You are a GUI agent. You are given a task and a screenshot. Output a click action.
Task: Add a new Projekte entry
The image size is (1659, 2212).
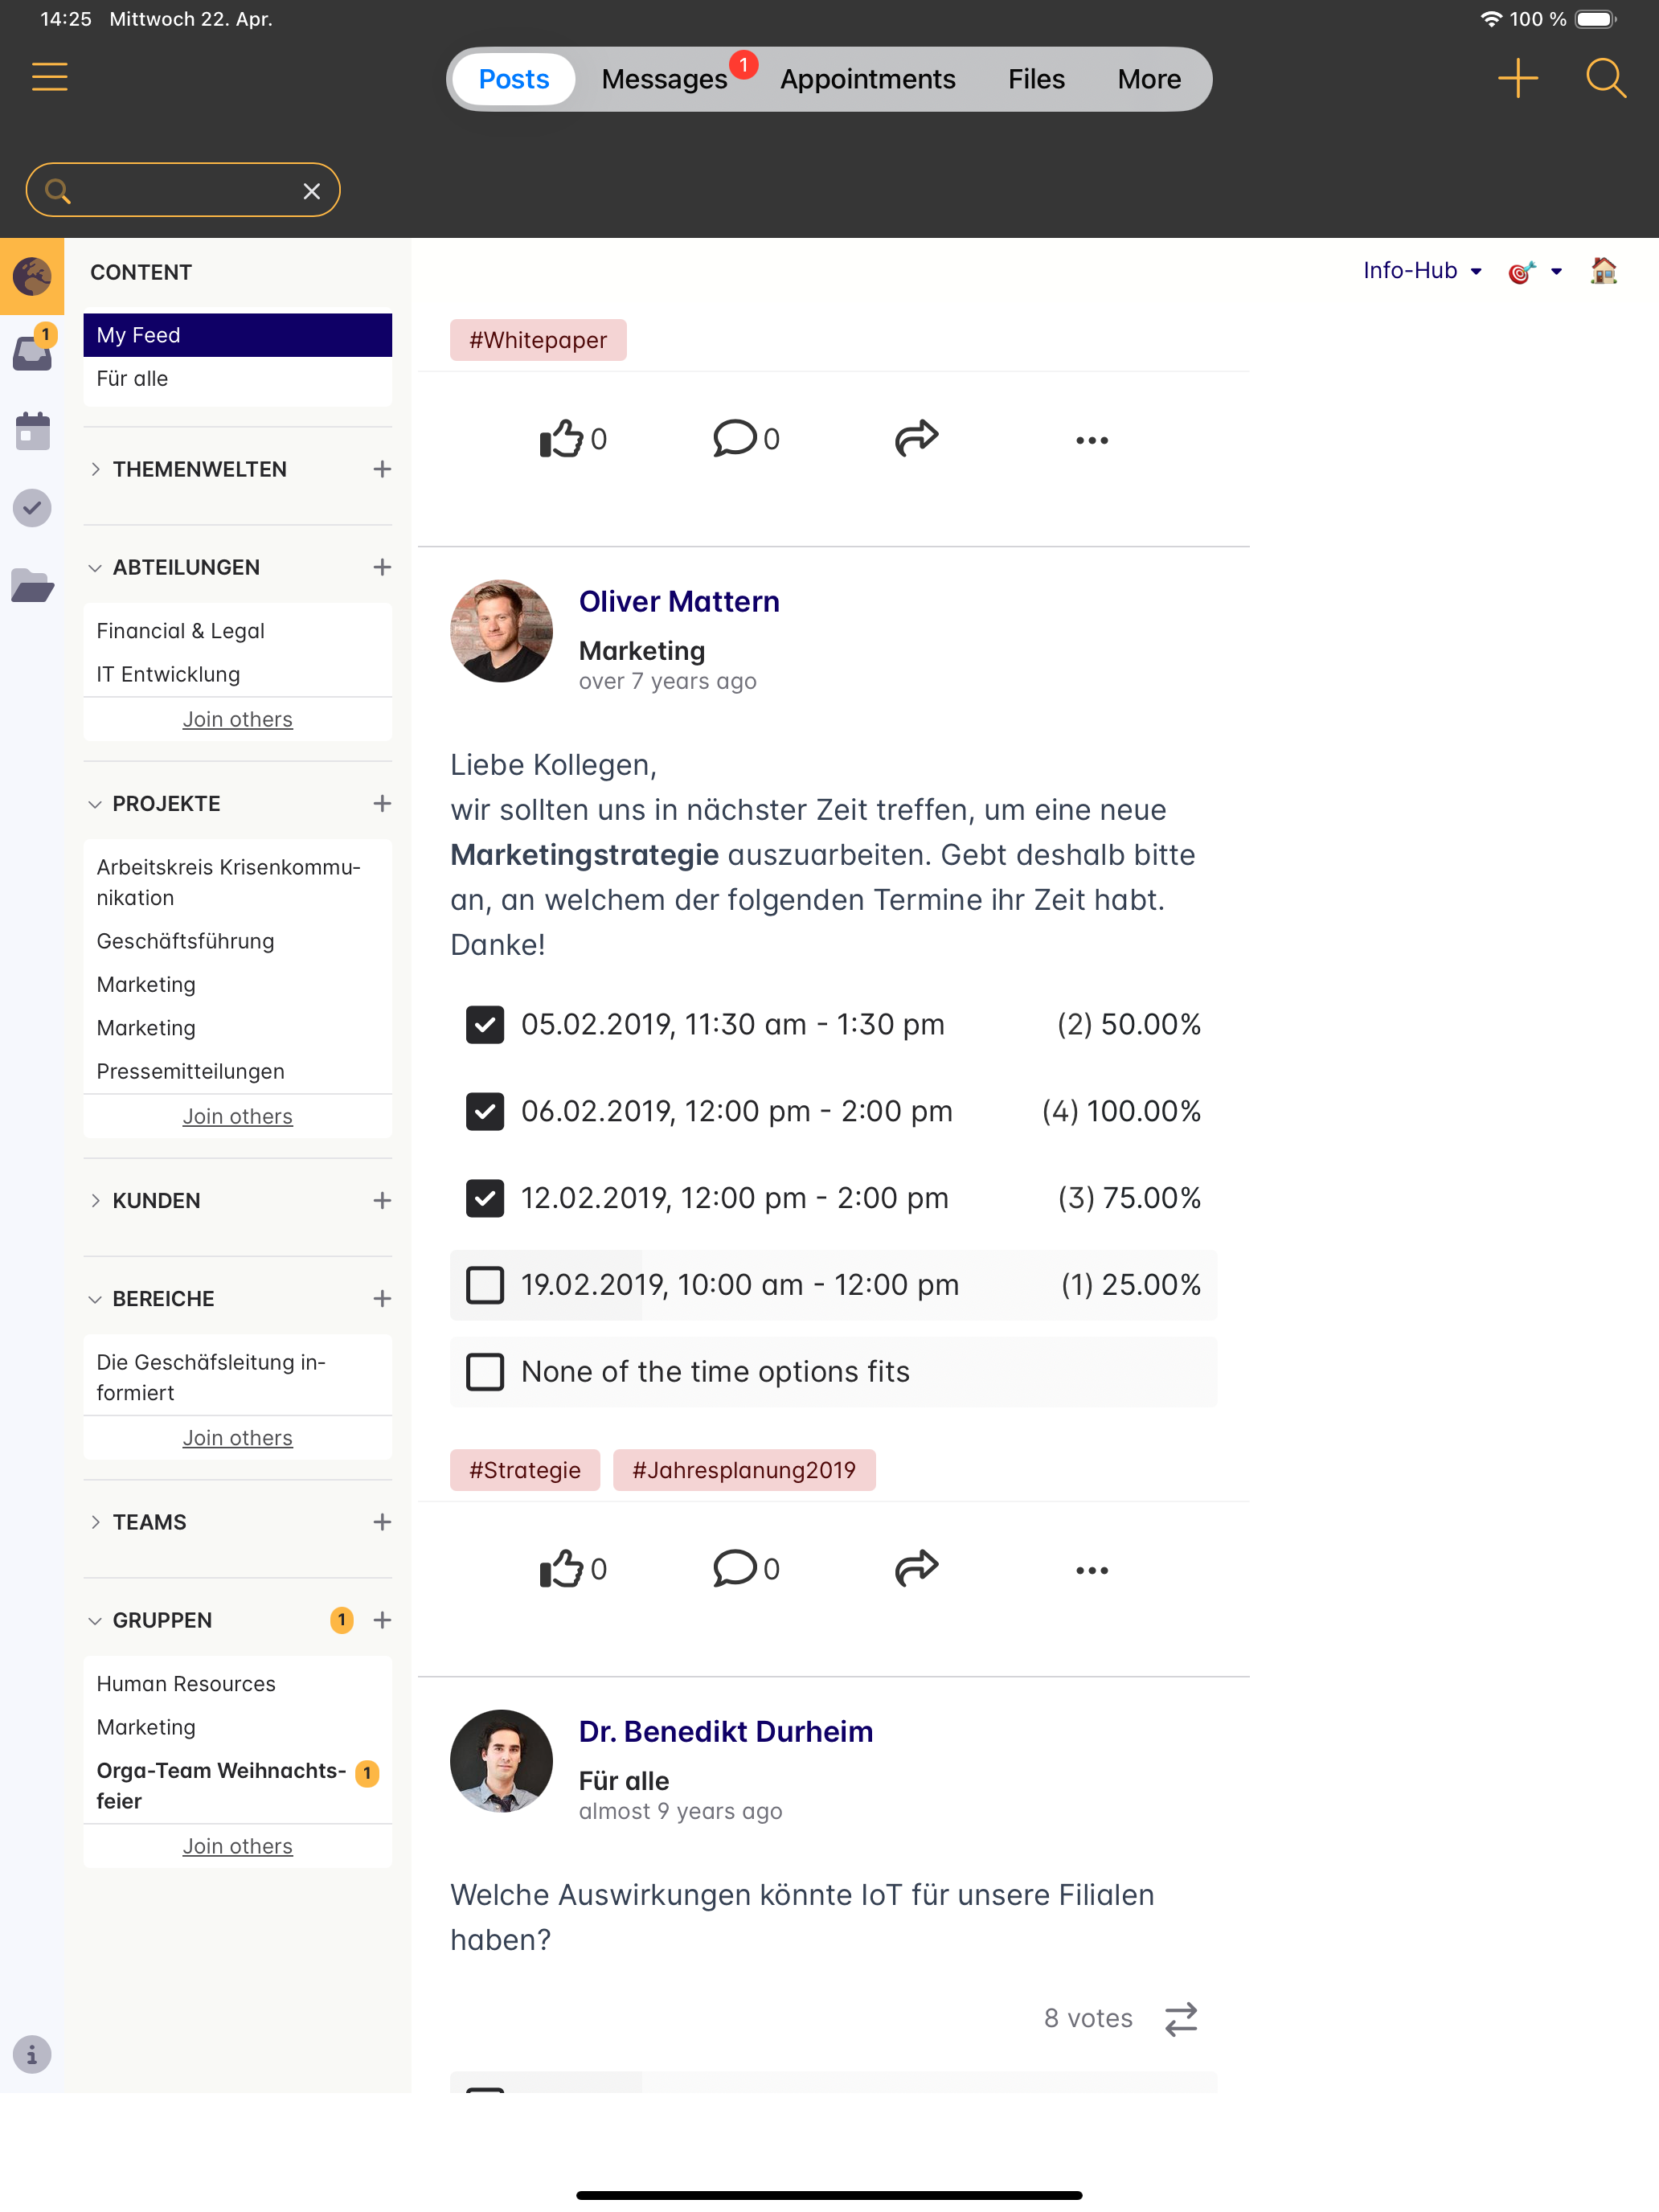(382, 804)
